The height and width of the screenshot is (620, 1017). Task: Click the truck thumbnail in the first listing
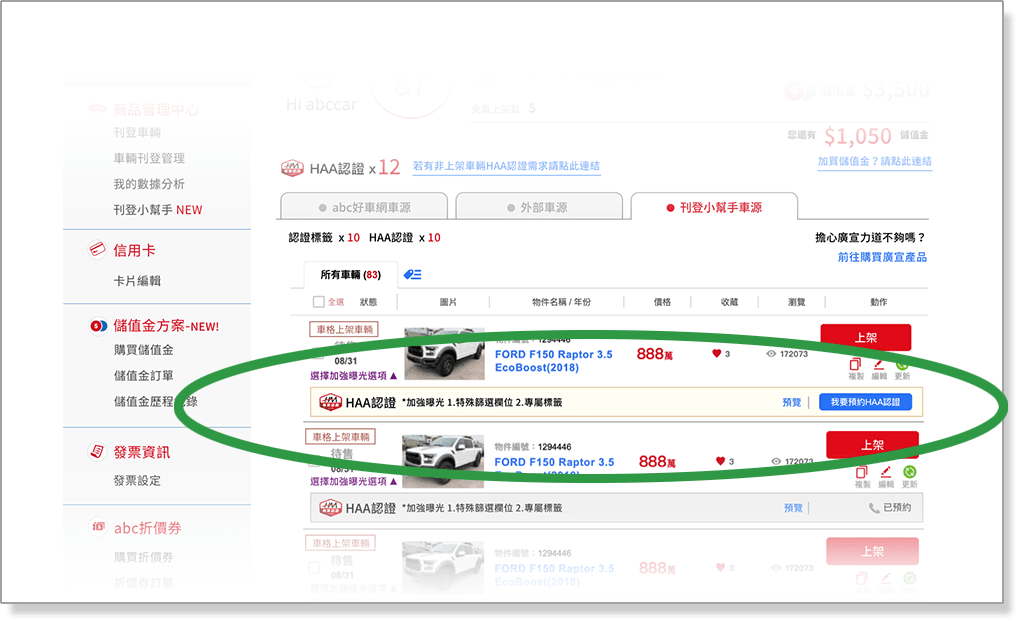point(444,353)
